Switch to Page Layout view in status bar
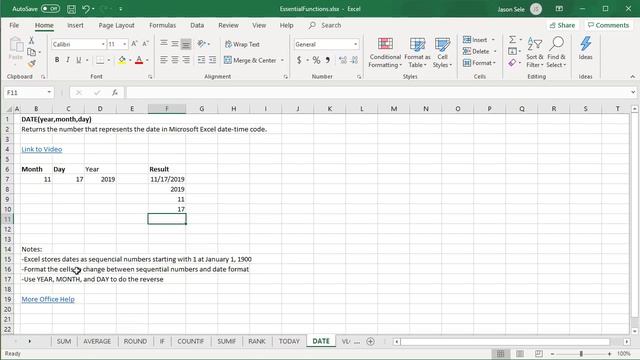This screenshot has height=360, width=640. tap(520, 353)
